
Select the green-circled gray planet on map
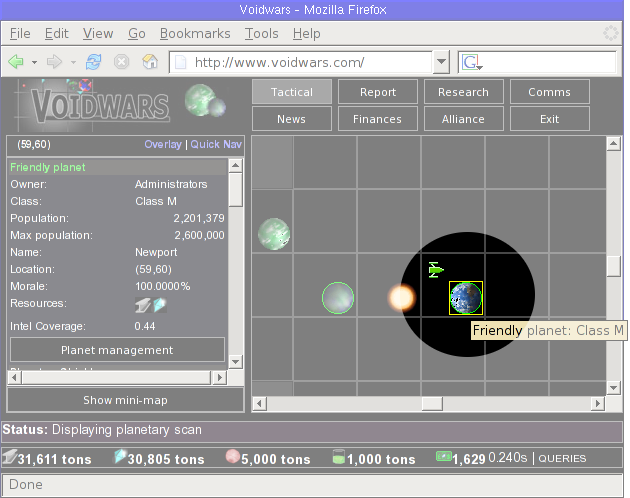(338, 298)
